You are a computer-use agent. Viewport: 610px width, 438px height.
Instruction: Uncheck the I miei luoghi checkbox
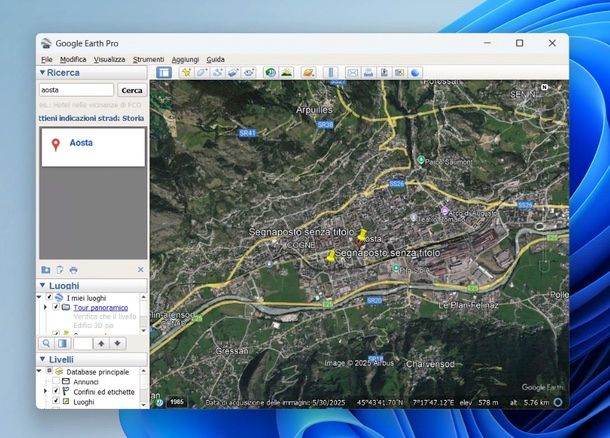coord(49,297)
